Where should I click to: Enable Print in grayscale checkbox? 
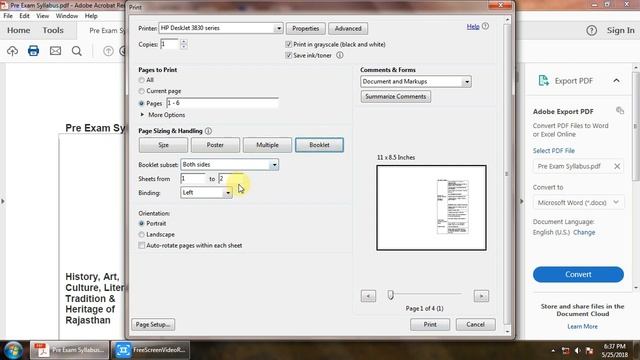[289, 44]
